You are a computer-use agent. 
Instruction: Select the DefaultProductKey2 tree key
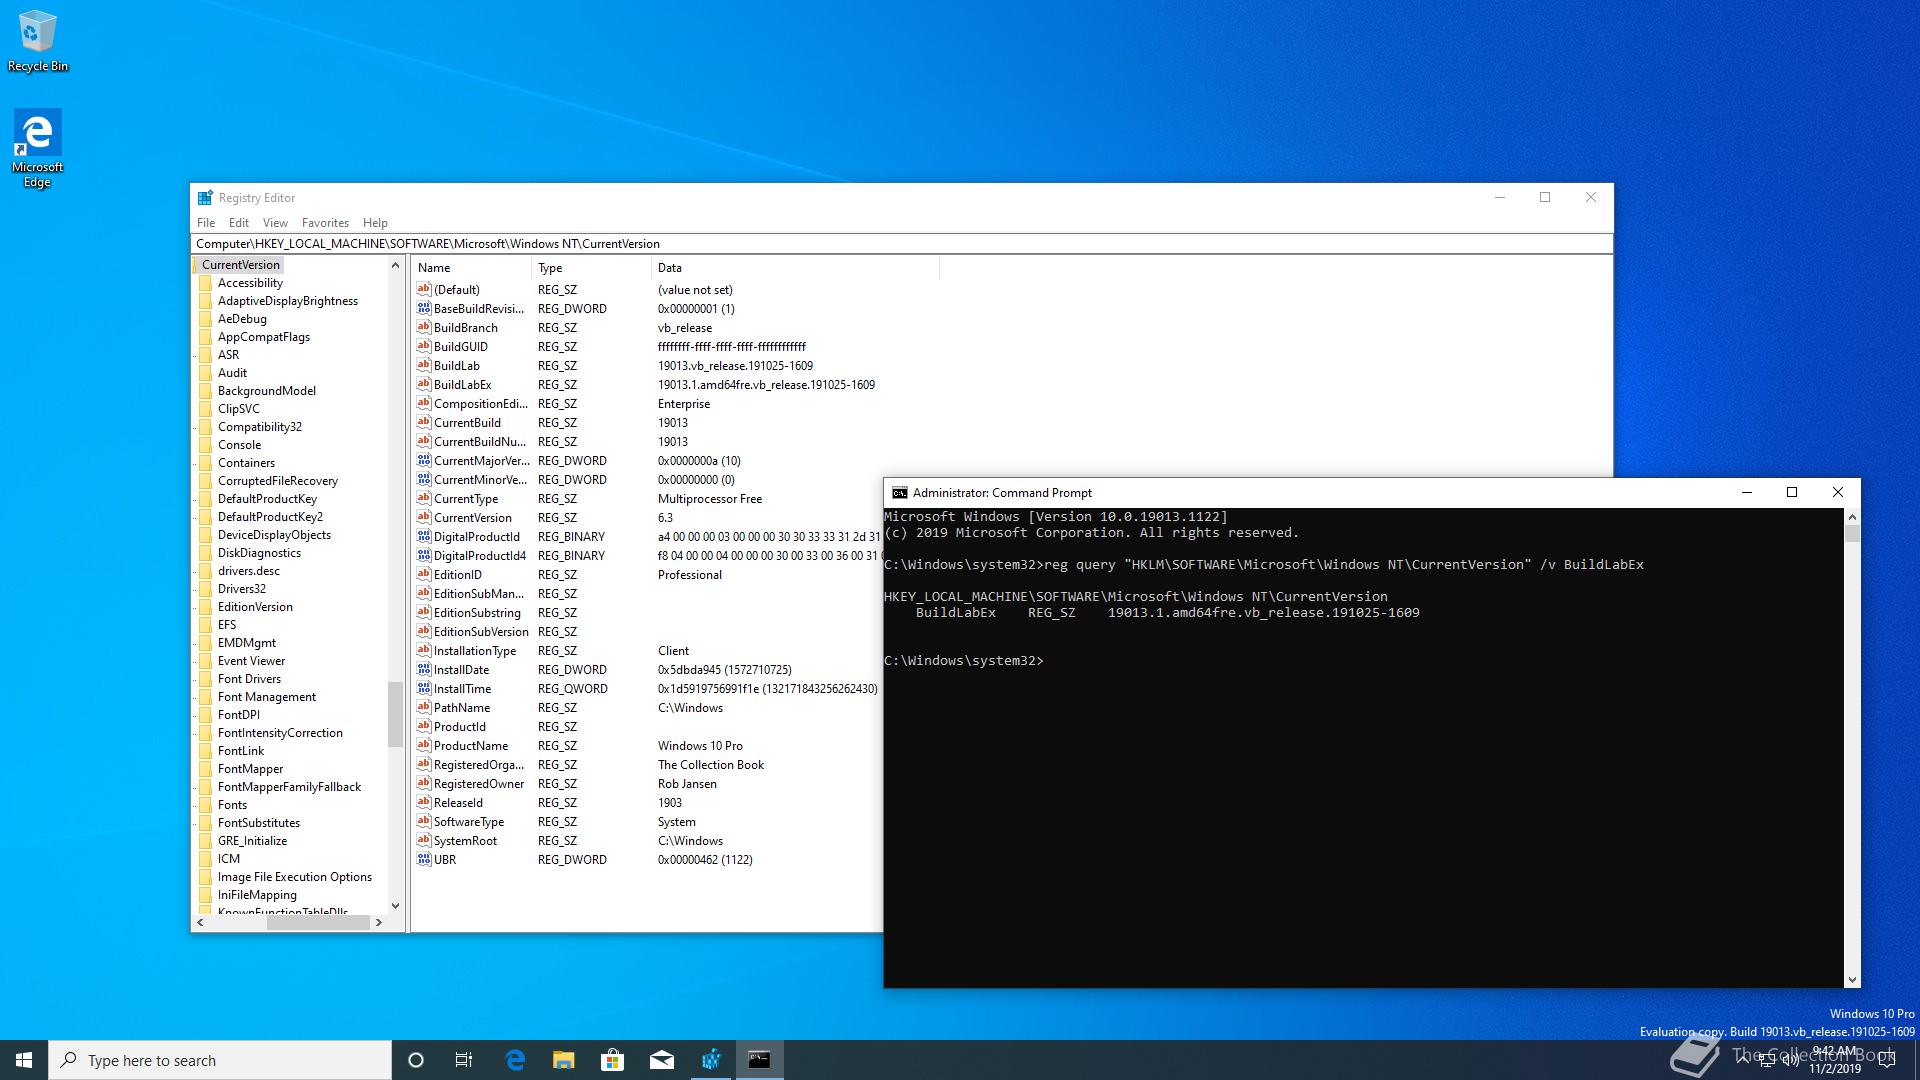pos(270,517)
